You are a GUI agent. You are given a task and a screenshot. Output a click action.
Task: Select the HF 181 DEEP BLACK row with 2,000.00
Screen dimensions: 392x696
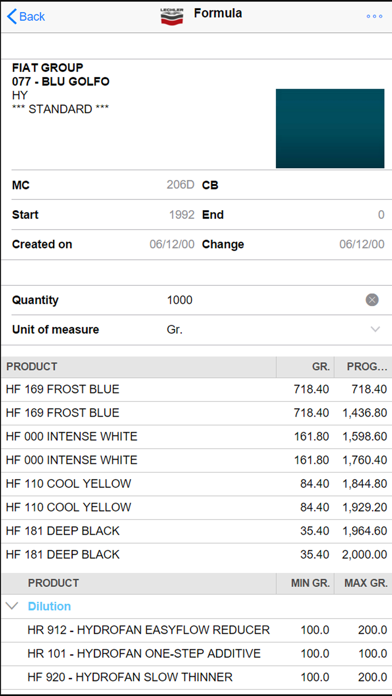pyautogui.click(x=196, y=554)
